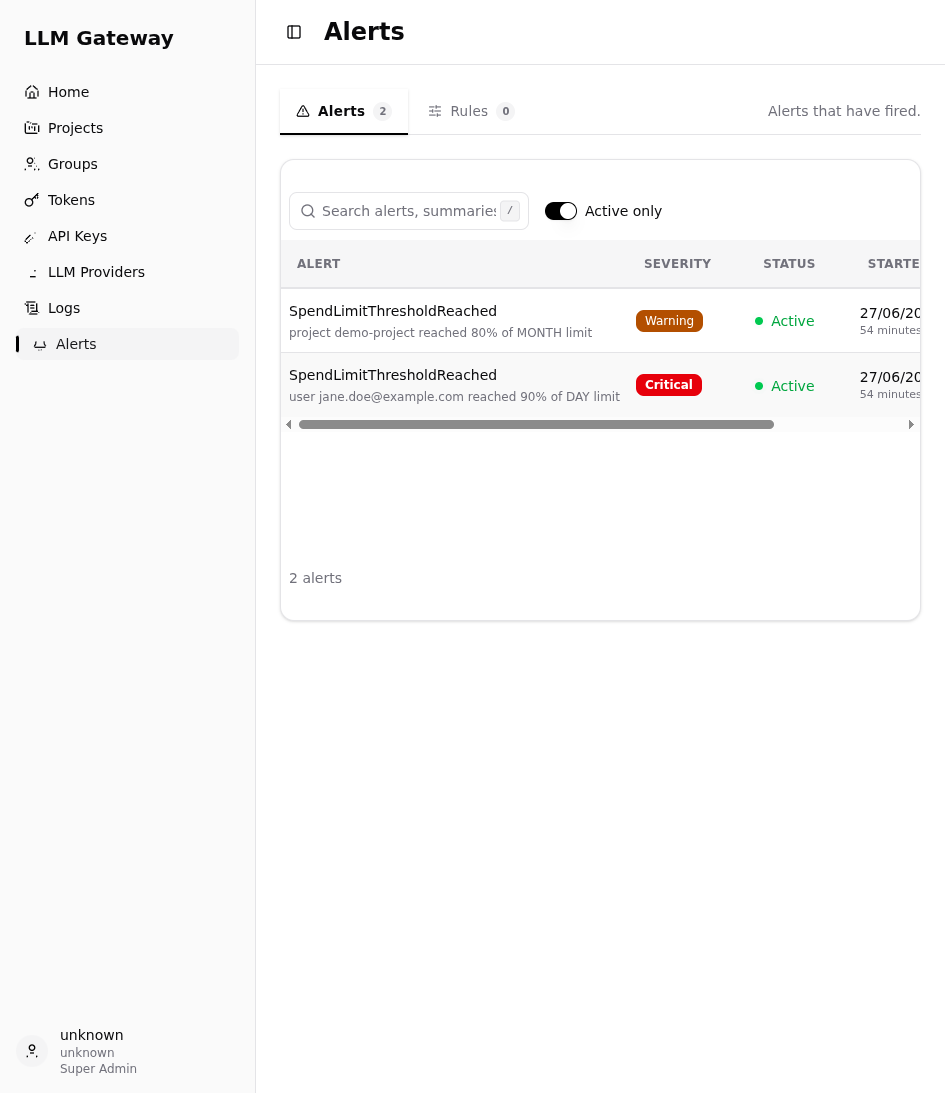Click the Alerts tab count badge
Image resolution: width=945 pixels, height=1093 pixels.
[383, 112]
